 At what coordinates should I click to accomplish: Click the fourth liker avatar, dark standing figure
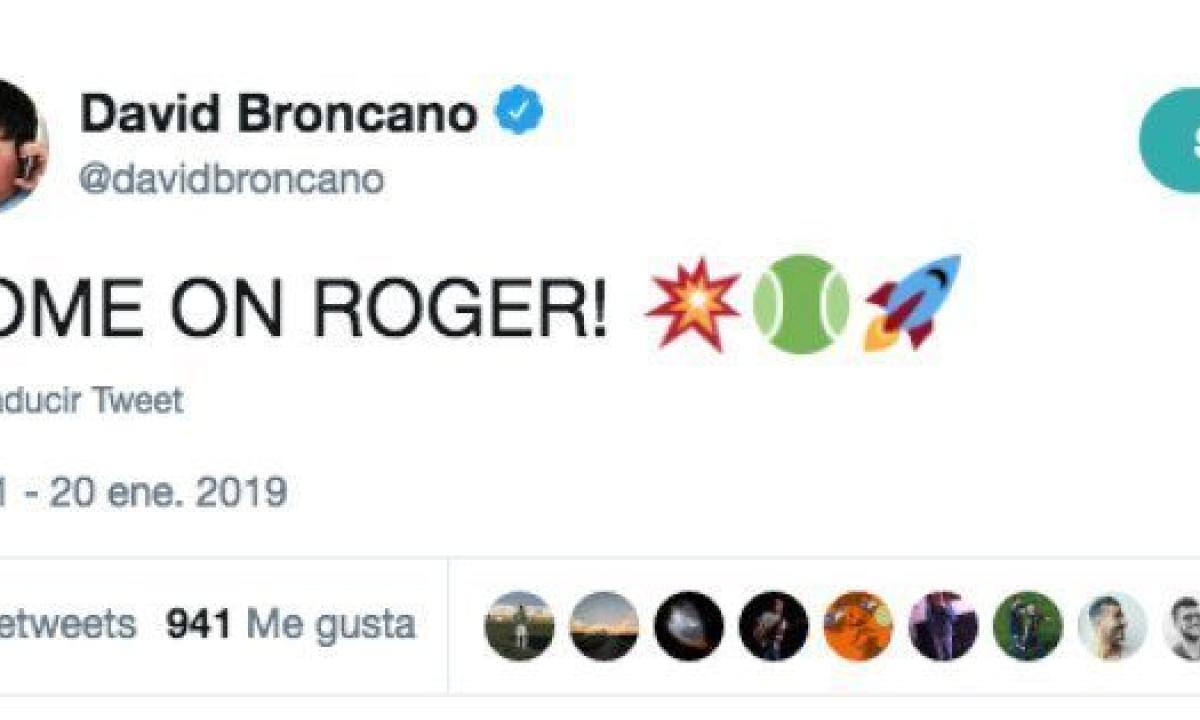point(774,626)
